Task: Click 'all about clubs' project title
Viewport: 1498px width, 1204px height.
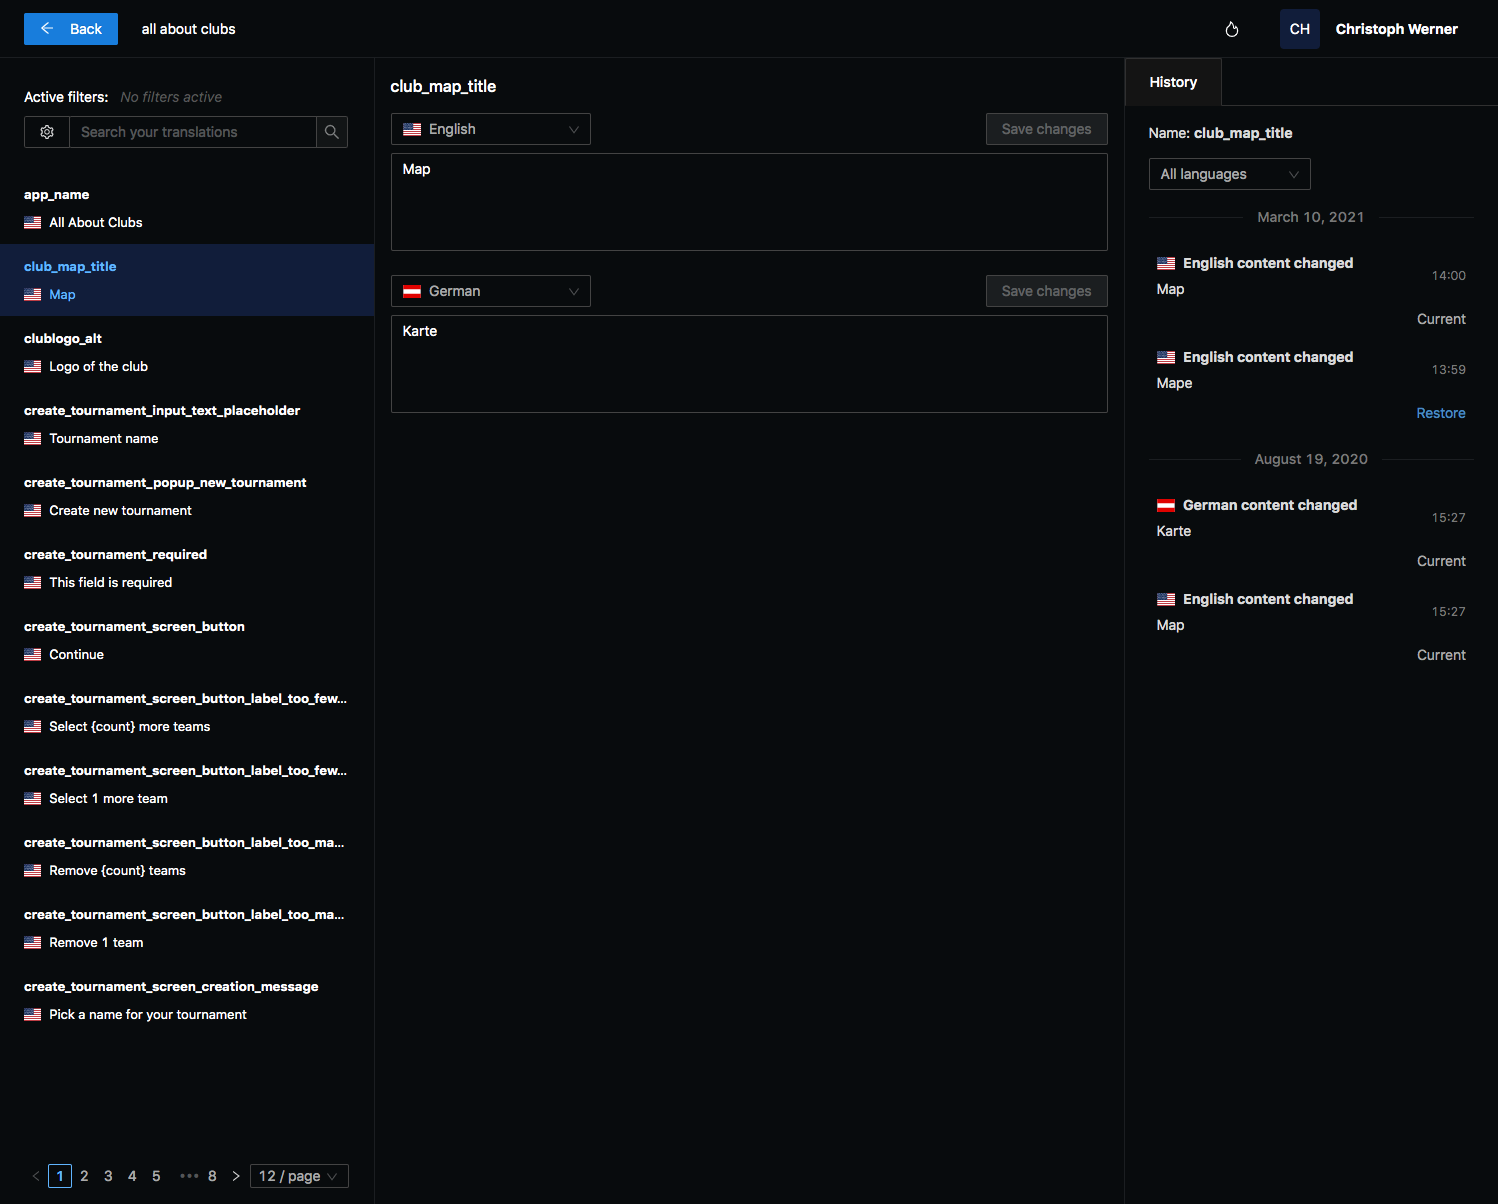Action: (x=189, y=29)
